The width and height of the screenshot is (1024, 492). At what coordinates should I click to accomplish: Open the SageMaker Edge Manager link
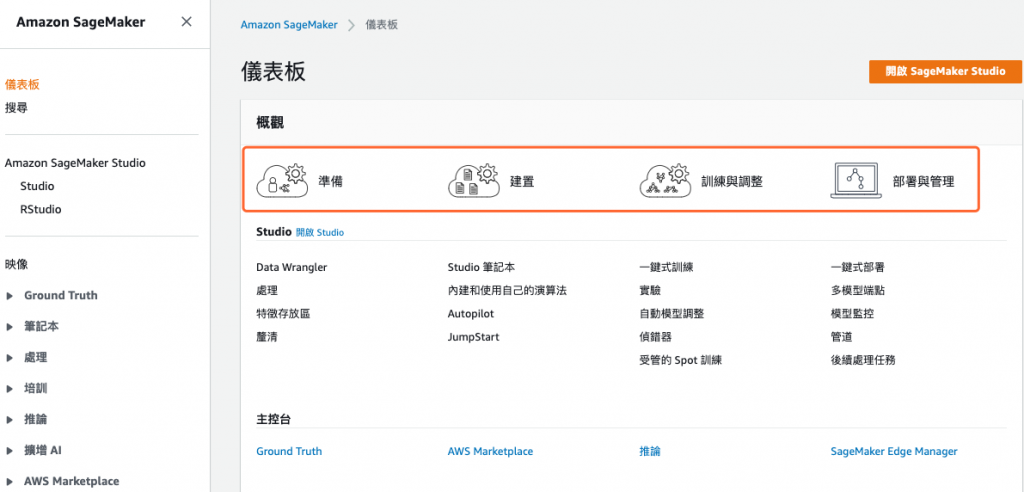click(894, 451)
